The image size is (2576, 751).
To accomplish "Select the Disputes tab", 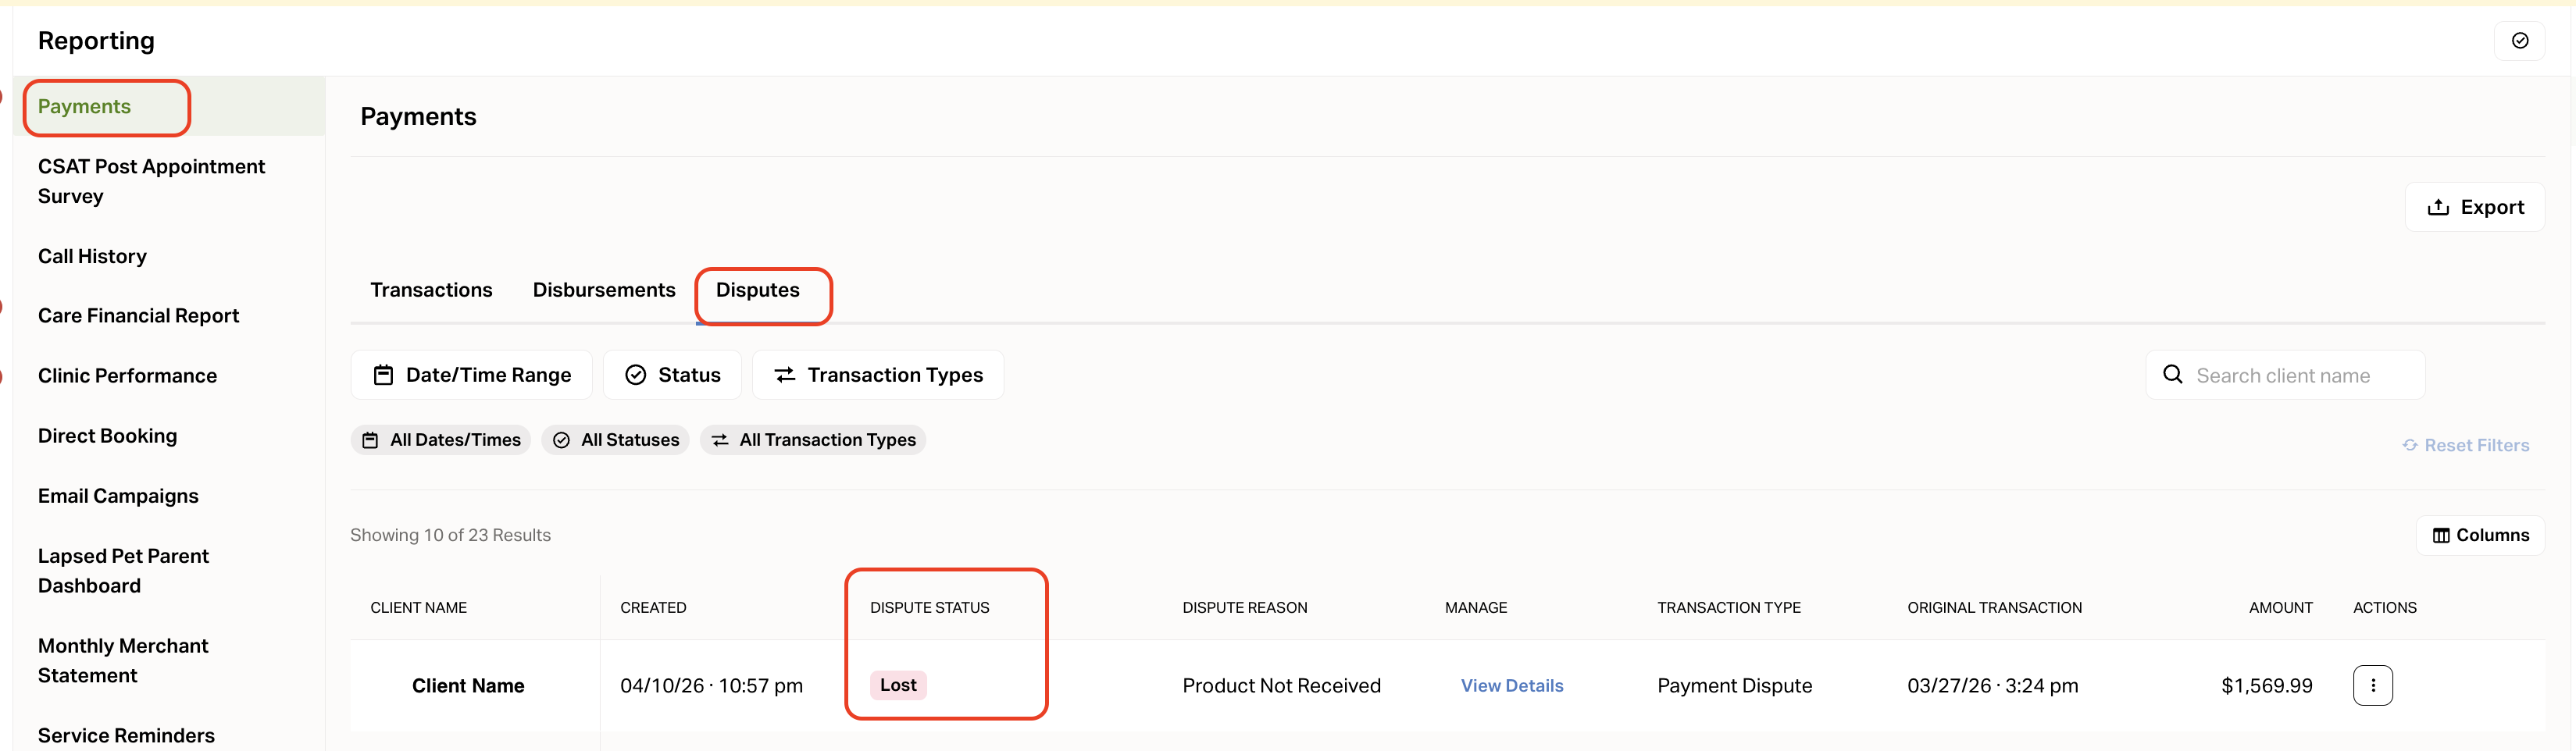I will pos(758,290).
